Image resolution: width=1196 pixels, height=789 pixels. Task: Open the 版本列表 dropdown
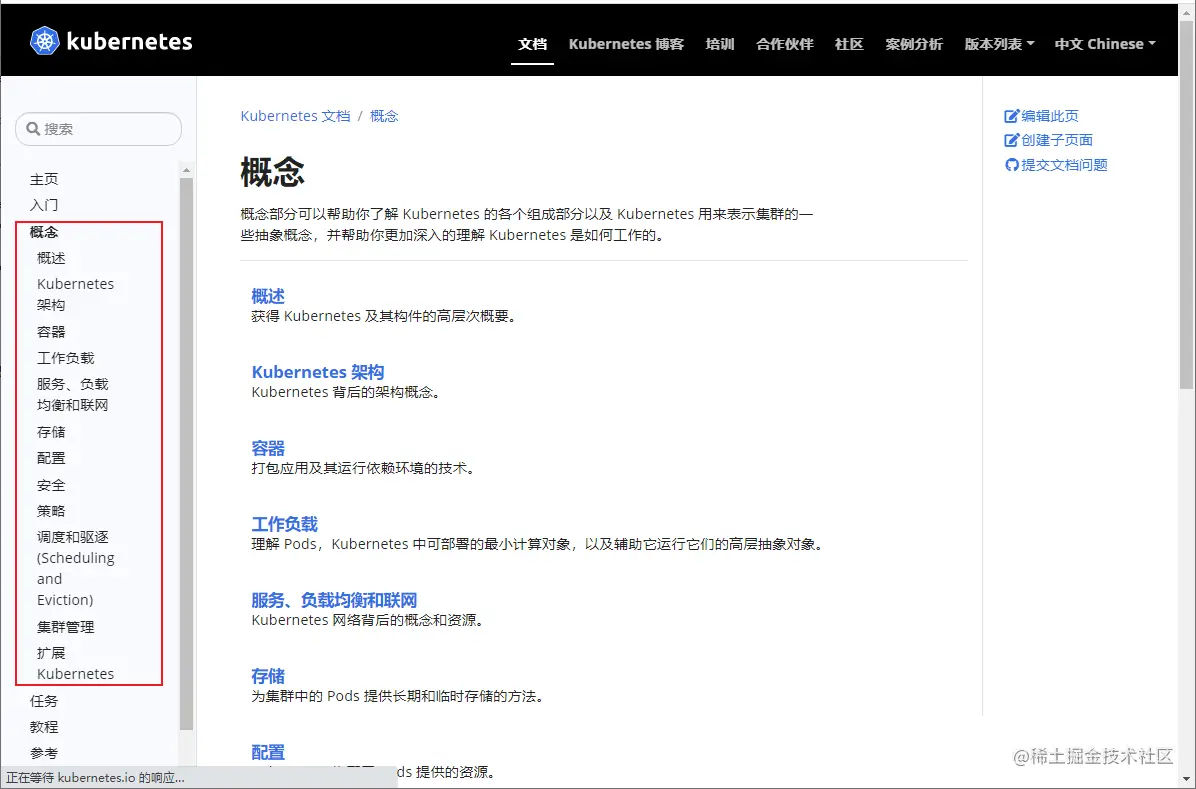[x=999, y=44]
